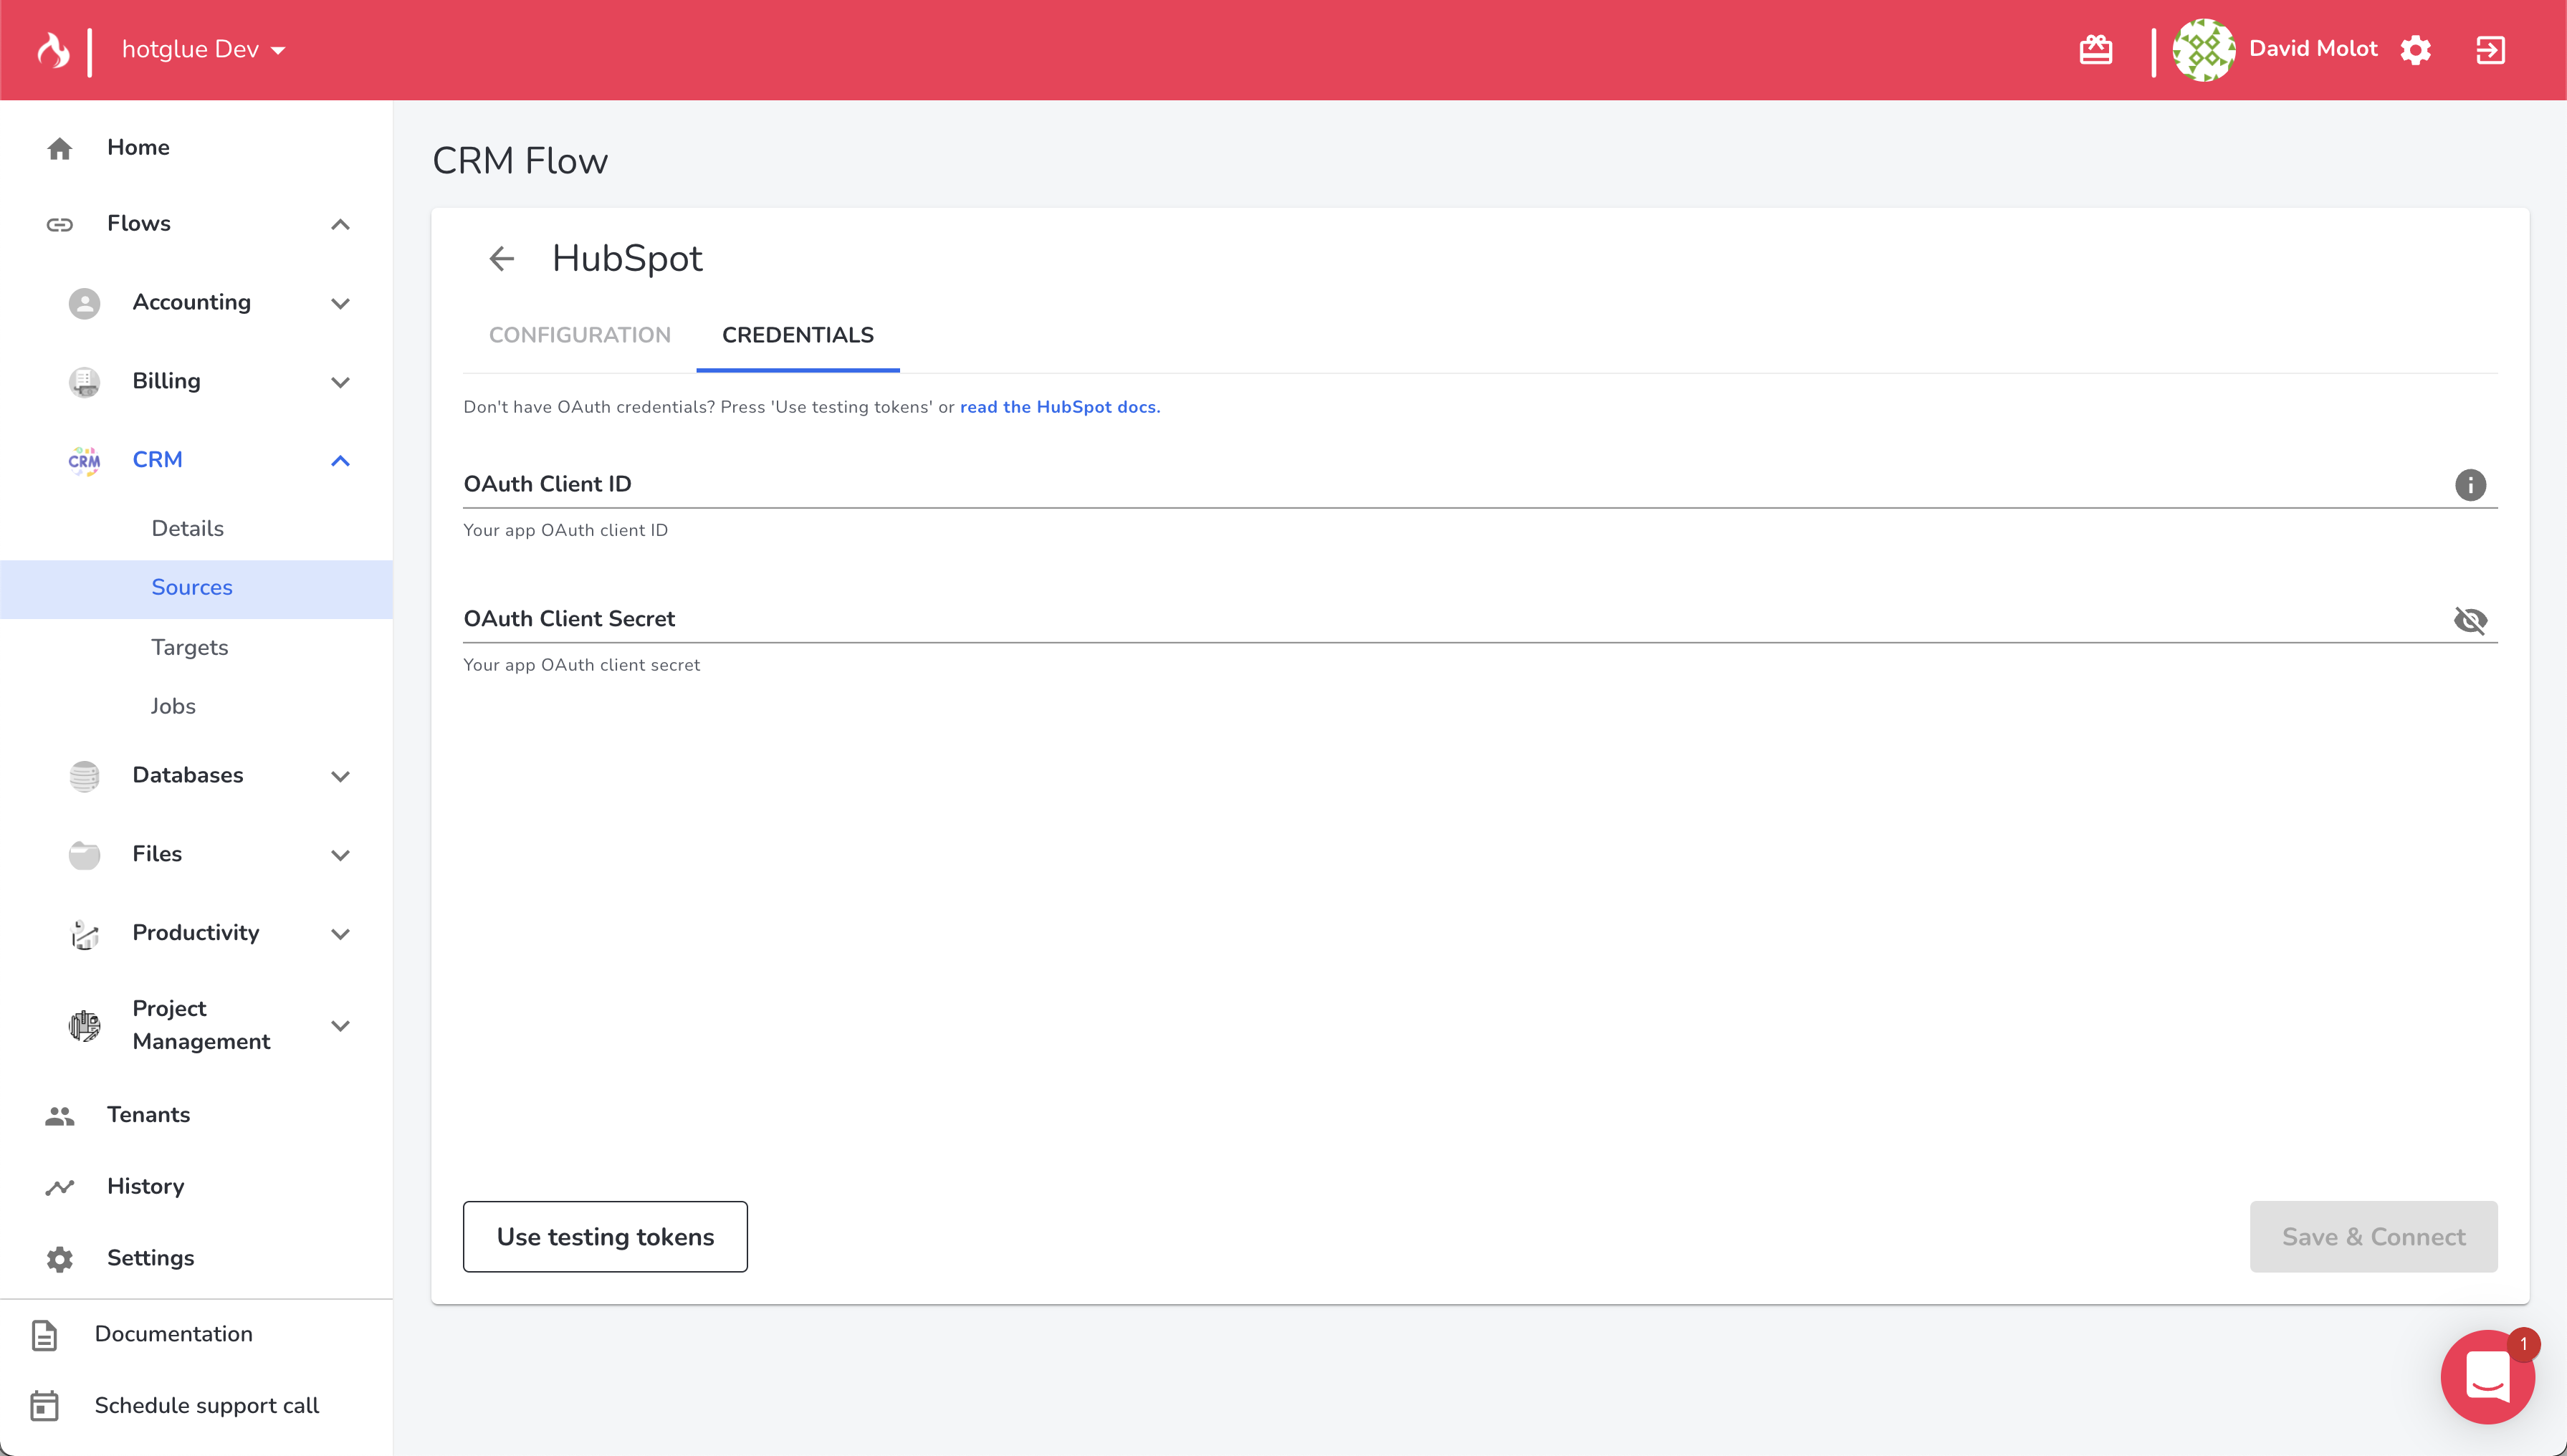The width and height of the screenshot is (2567, 1456).
Task: Click the Flows link icon
Action: 60,224
